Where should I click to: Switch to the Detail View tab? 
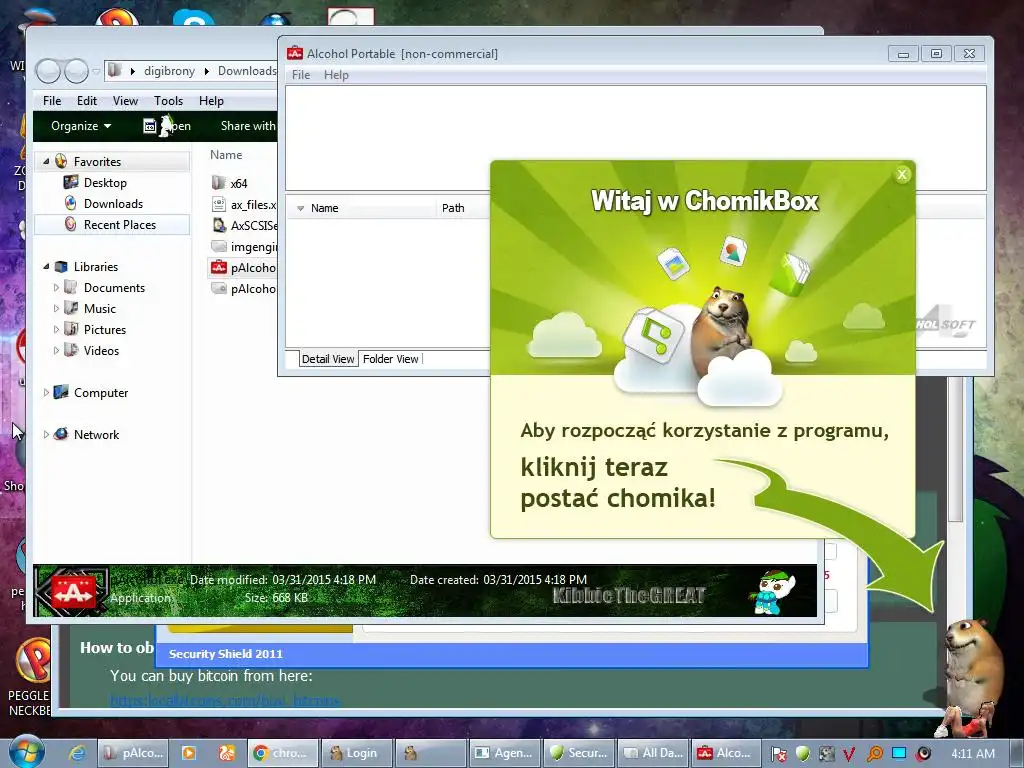(328, 359)
